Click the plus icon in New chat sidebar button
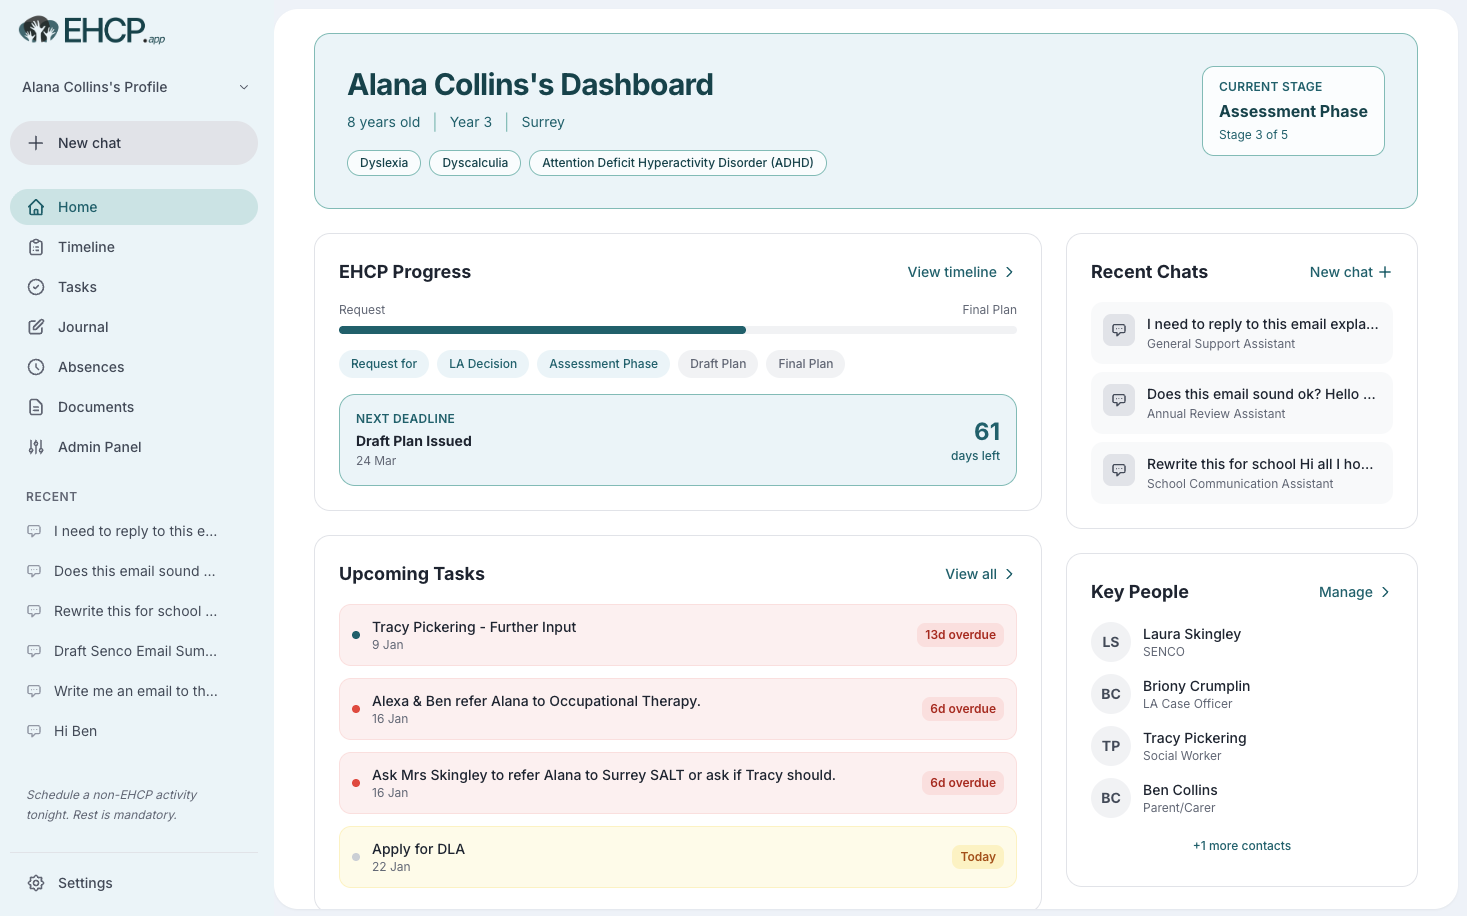This screenshot has width=1467, height=916. click(36, 143)
